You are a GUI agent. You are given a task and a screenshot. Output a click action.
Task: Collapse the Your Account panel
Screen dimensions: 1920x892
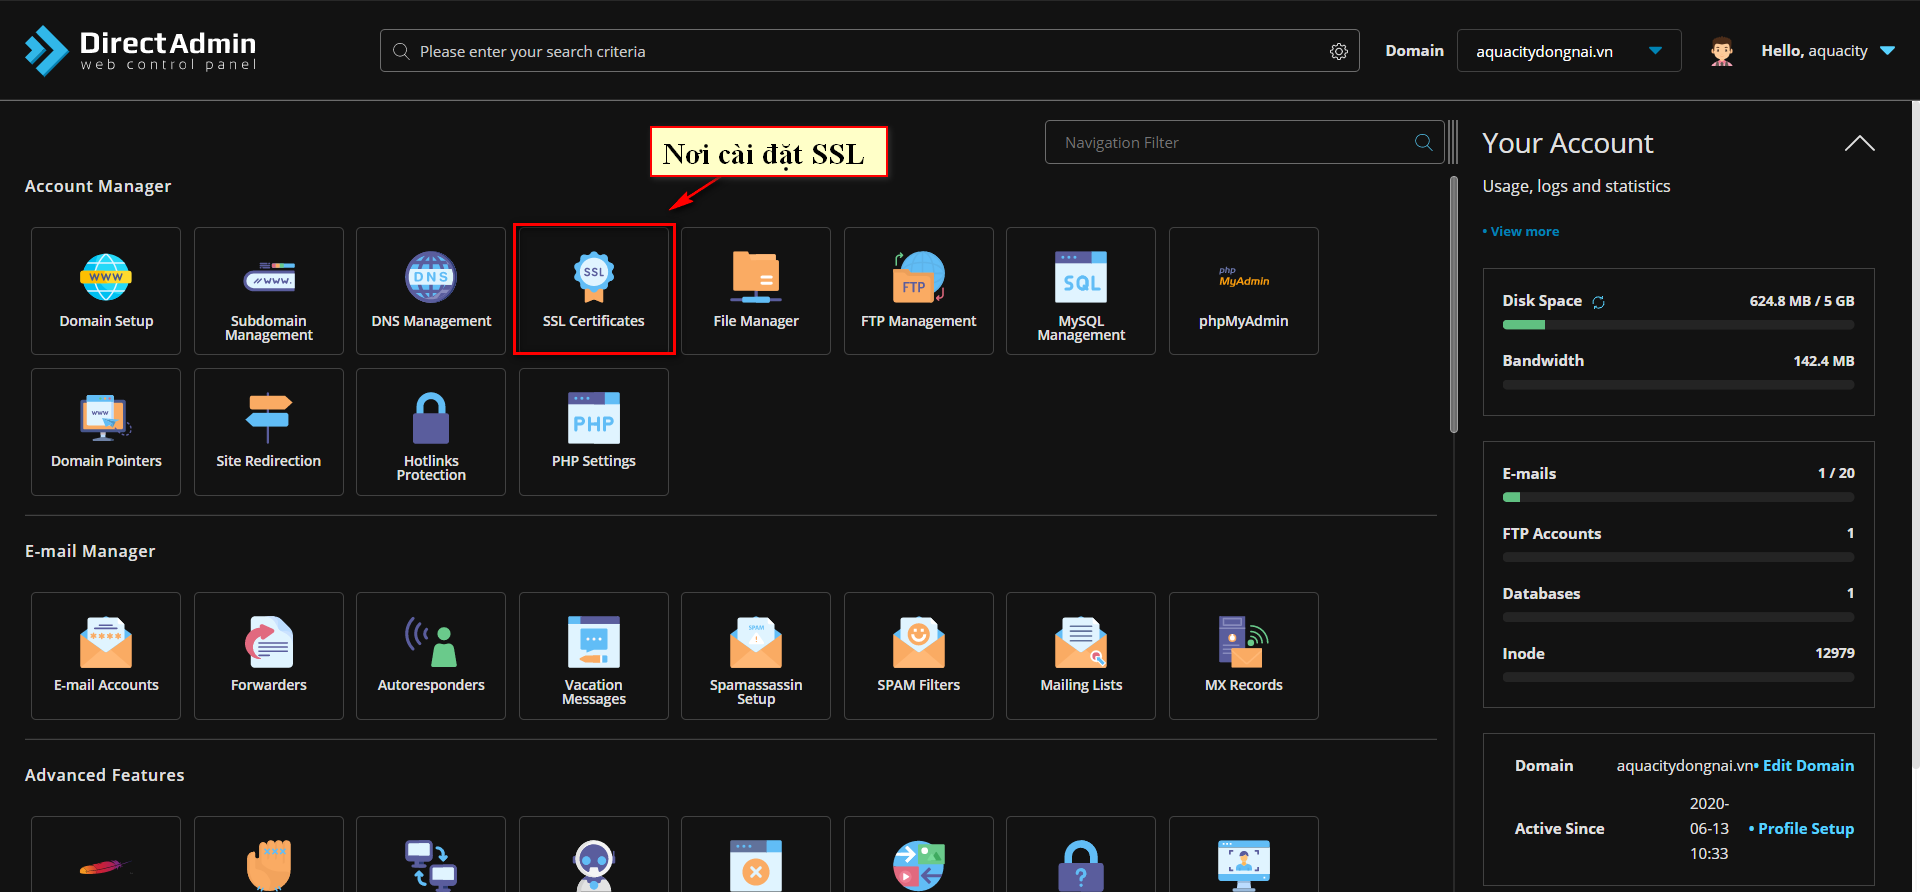[x=1859, y=143]
